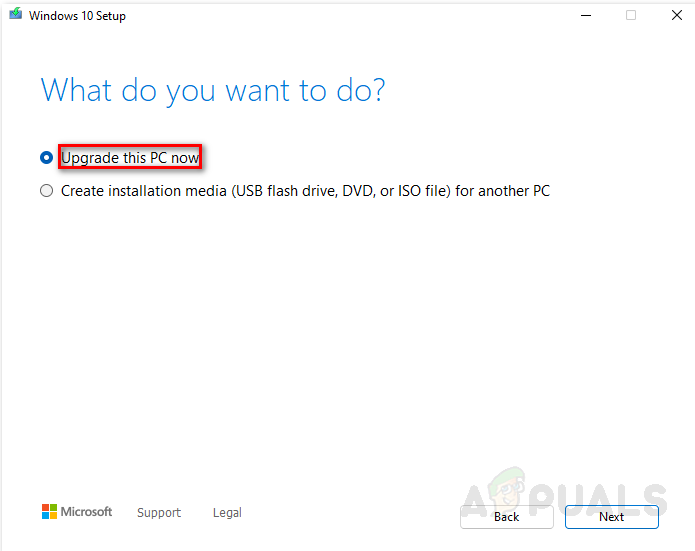Click the Next button
695x551 pixels.
tap(612, 517)
